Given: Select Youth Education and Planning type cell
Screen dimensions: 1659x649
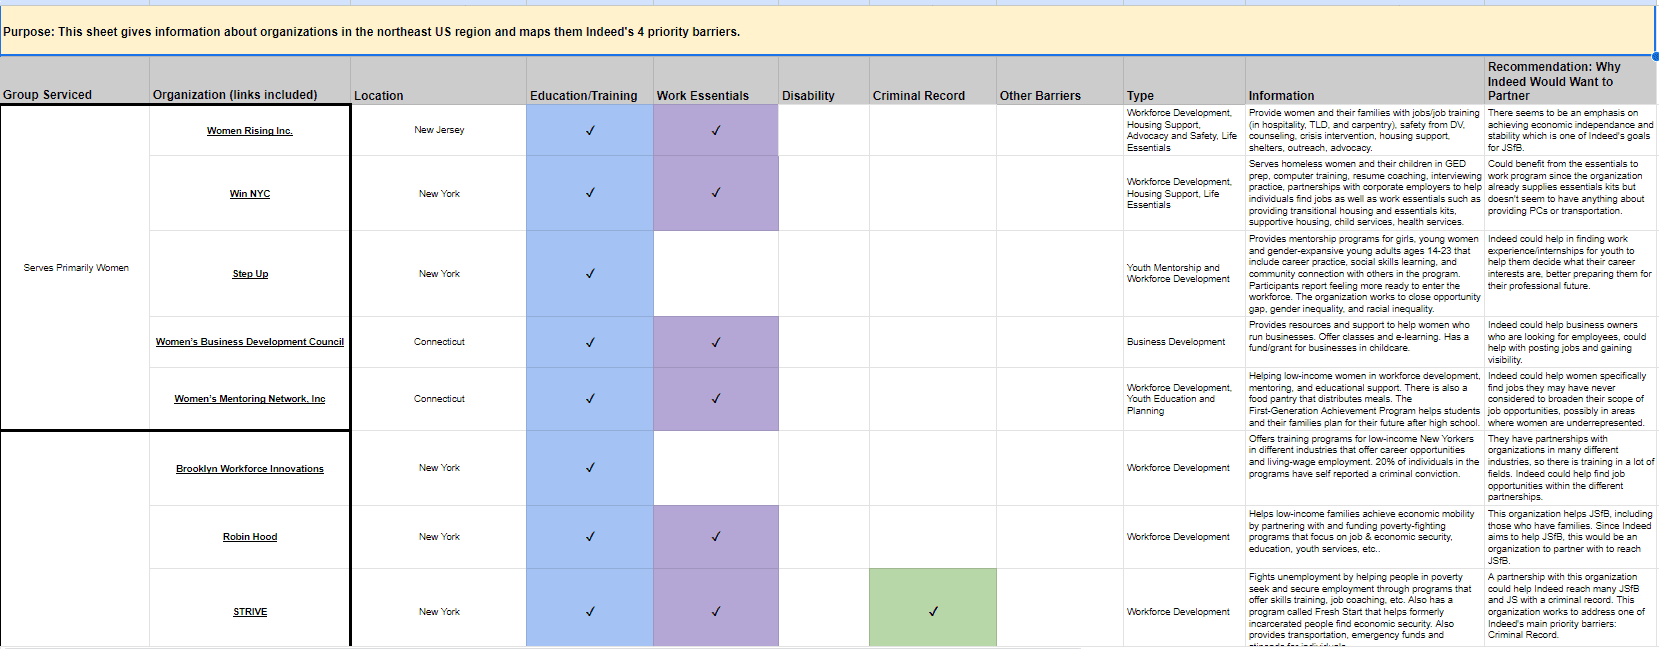Looking at the screenshot, I should pos(1184,399).
